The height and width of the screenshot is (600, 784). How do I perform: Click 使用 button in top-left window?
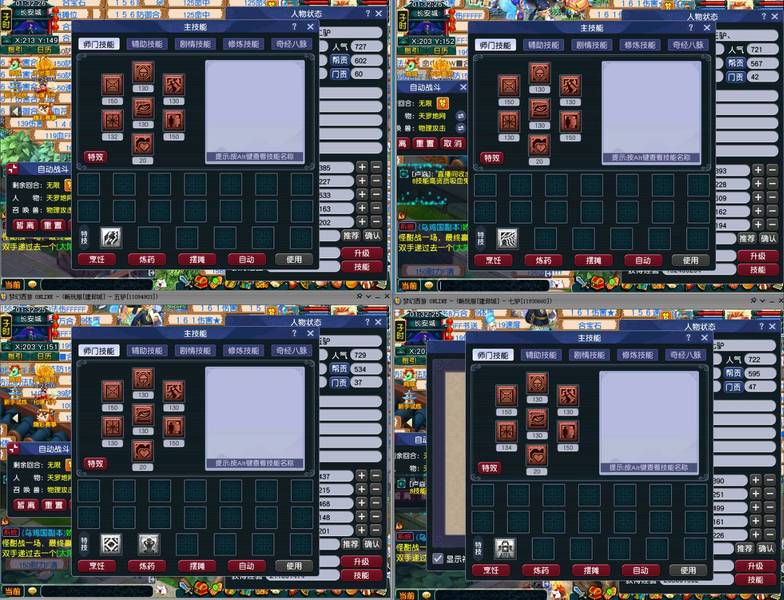294,260
